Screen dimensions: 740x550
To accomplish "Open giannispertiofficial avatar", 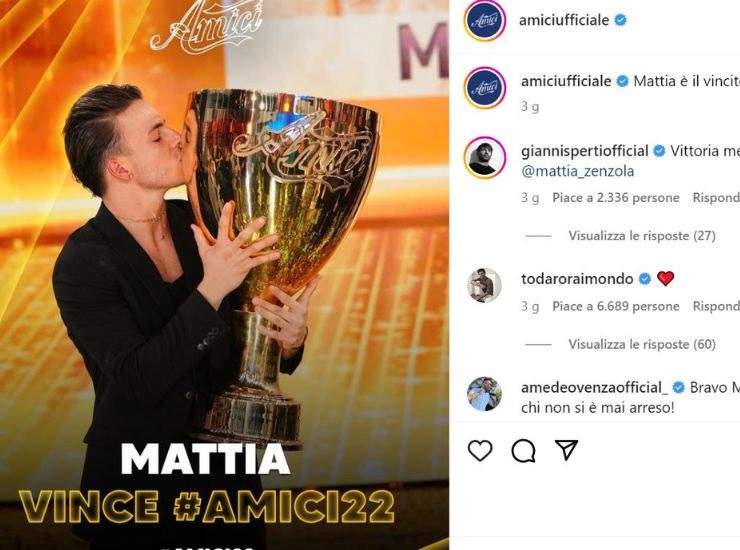I will click(x=485, y=157).
